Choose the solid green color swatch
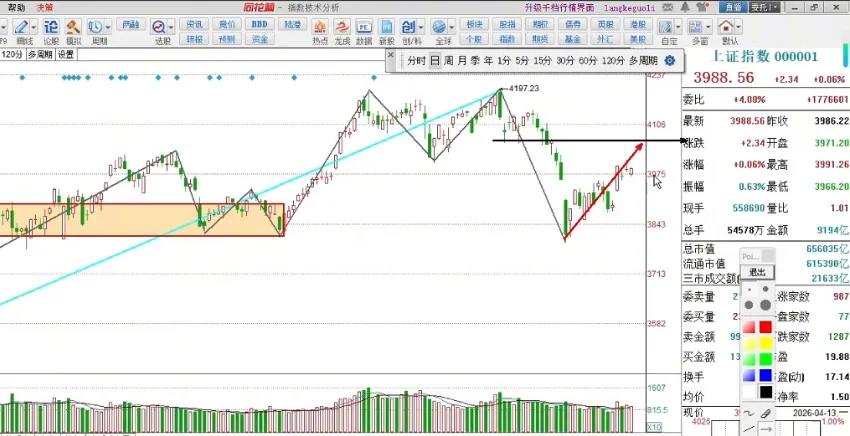Viewport: 850px width, 436px height. (x=765, y=359)
